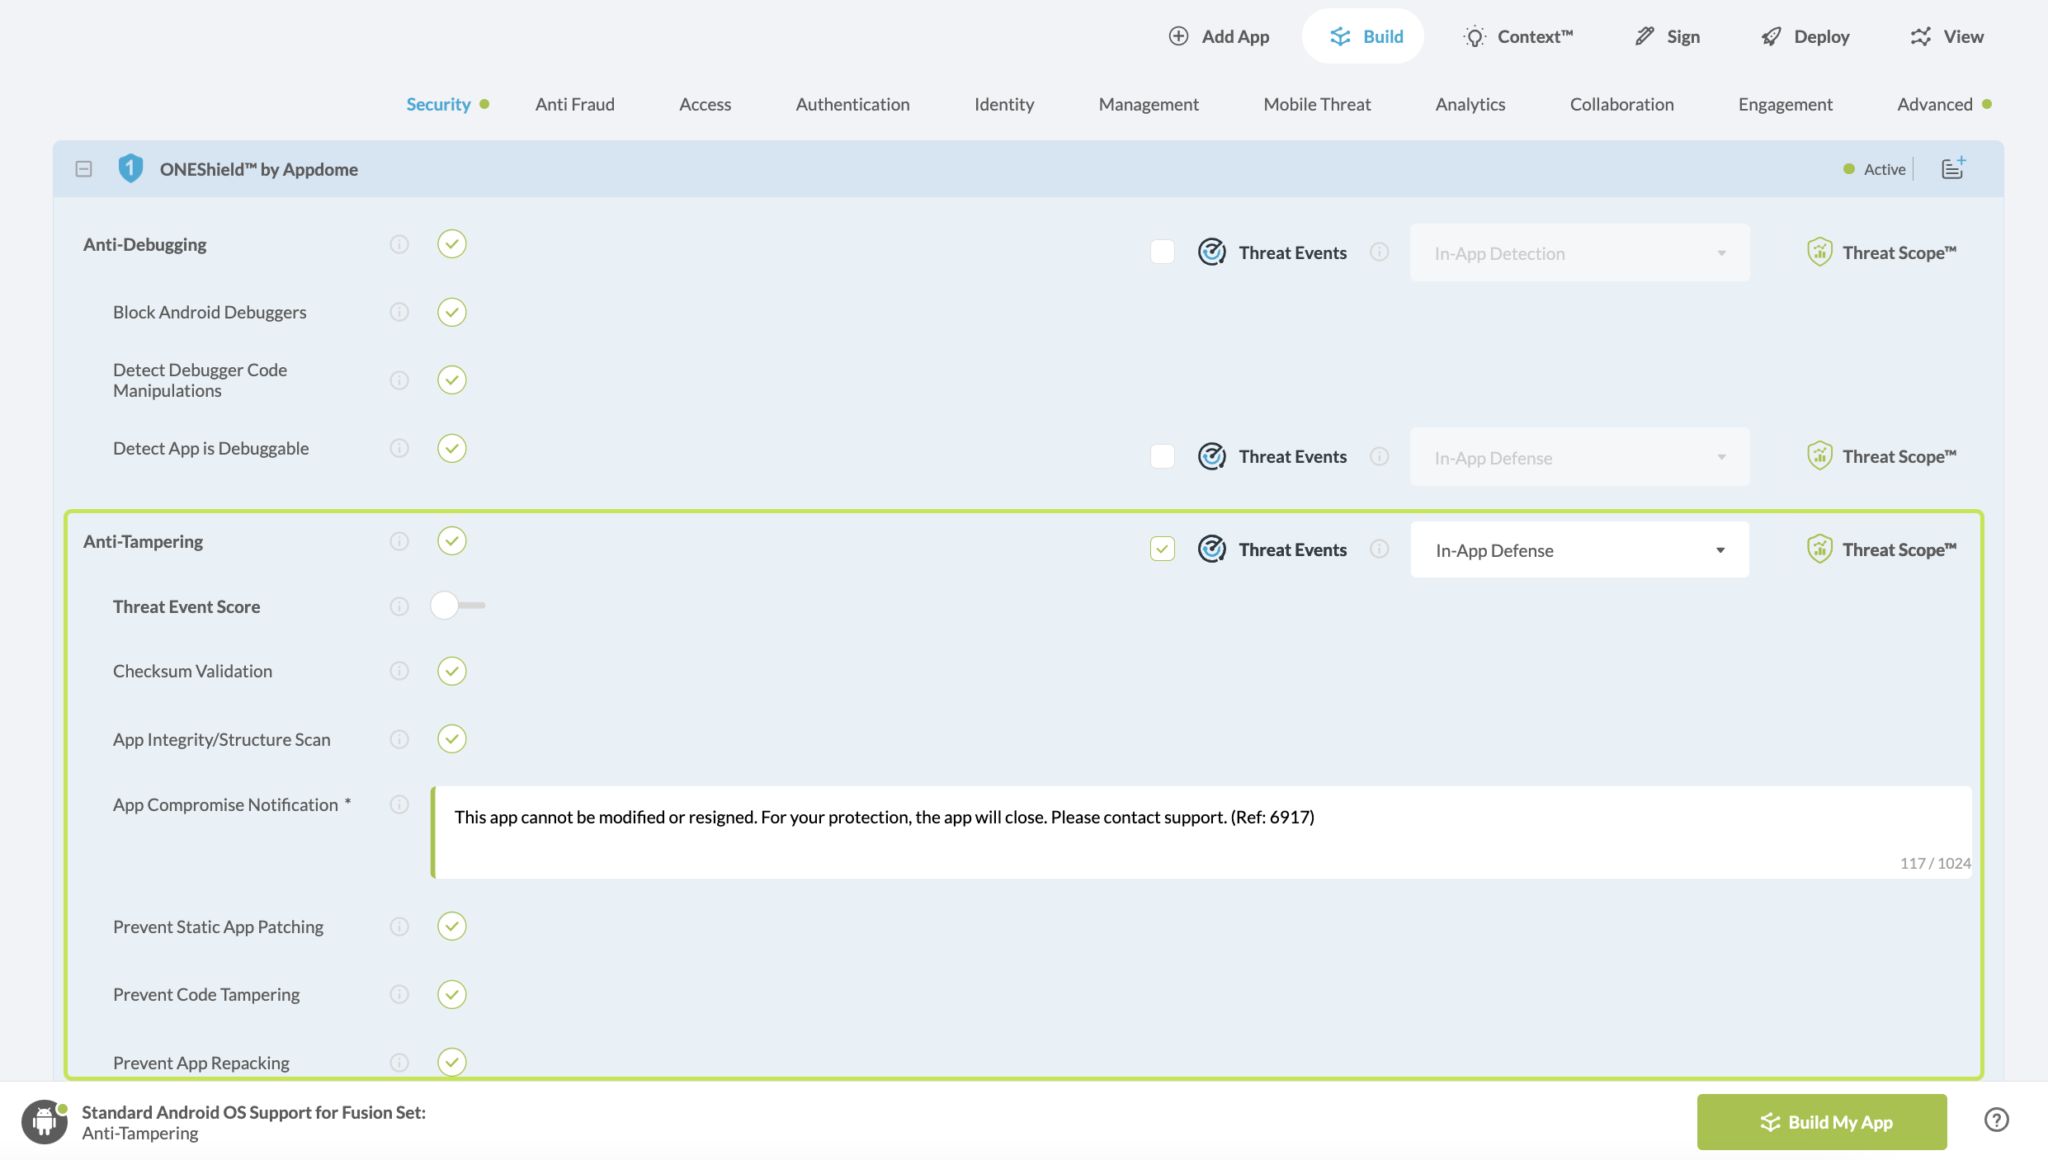Click the Anti-Tampering Threat Scope shield icon
Image resolution: width=2048 pixels, height=1160 pixels.
(x=1819, y=549)
